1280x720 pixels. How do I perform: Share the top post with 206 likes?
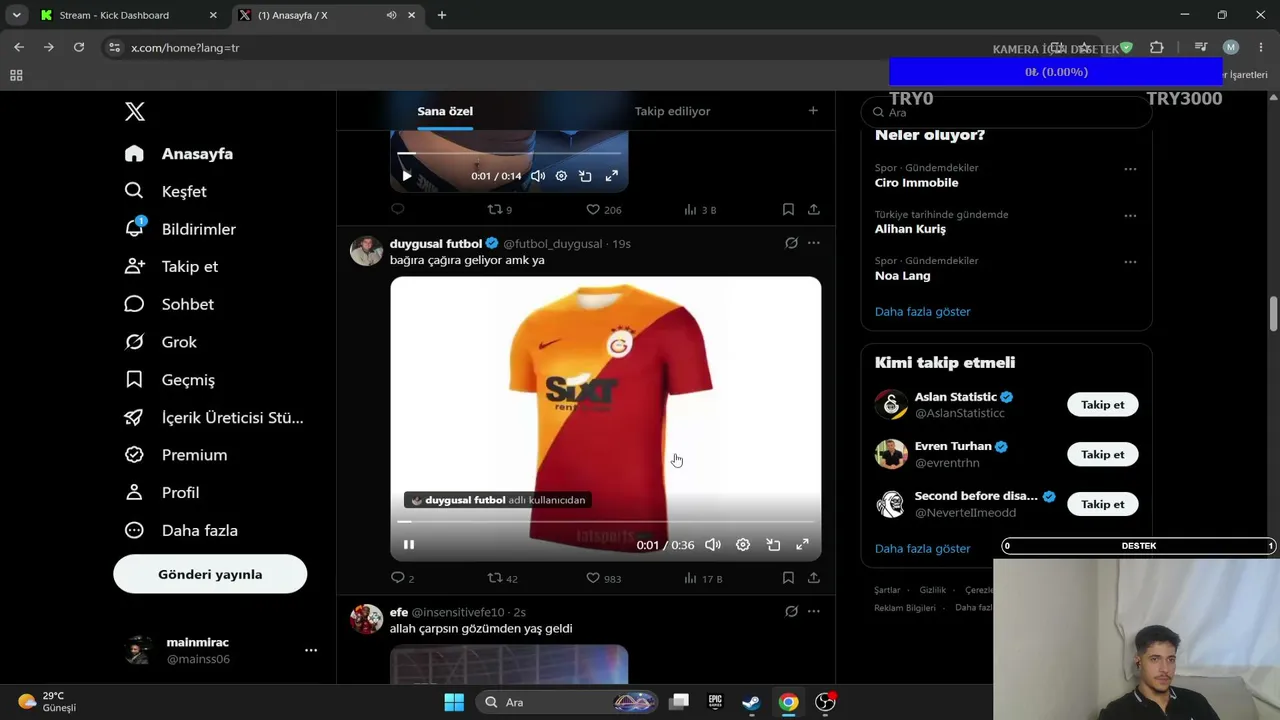point(814,210)
